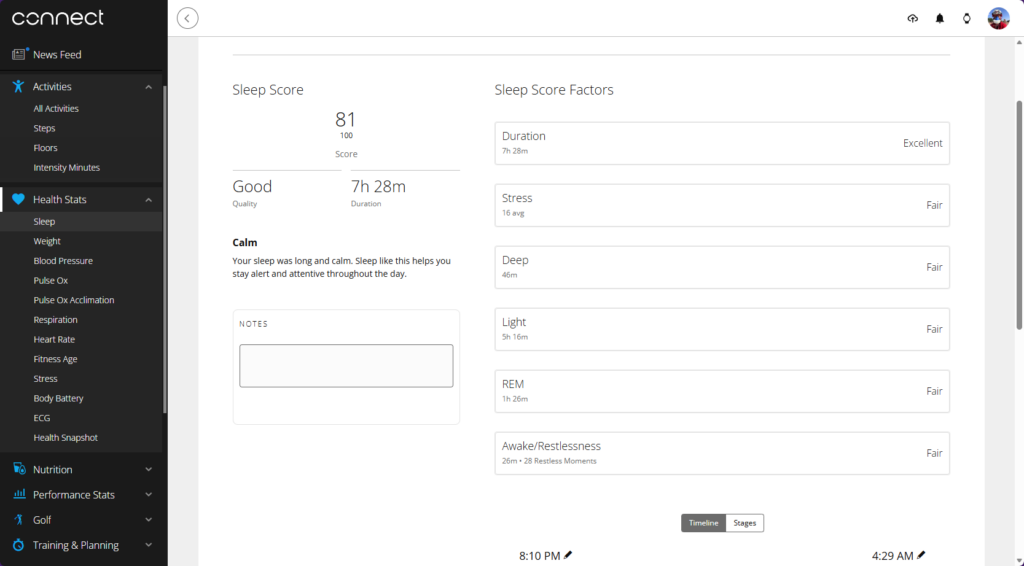Click the Training & Planning stopwatch icon
The image size is (1024, 566).
(19, 545)
